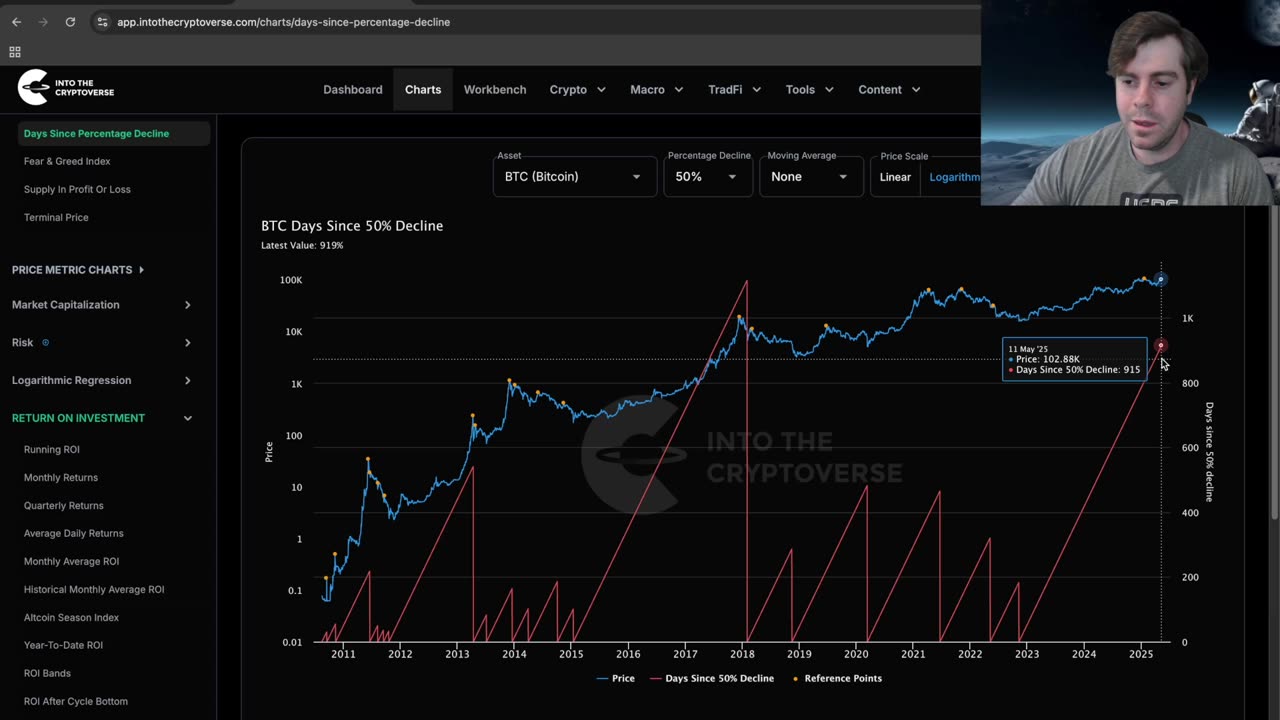
Task: Open Monthly Average ROI chart
Action: tap(71, 562)
